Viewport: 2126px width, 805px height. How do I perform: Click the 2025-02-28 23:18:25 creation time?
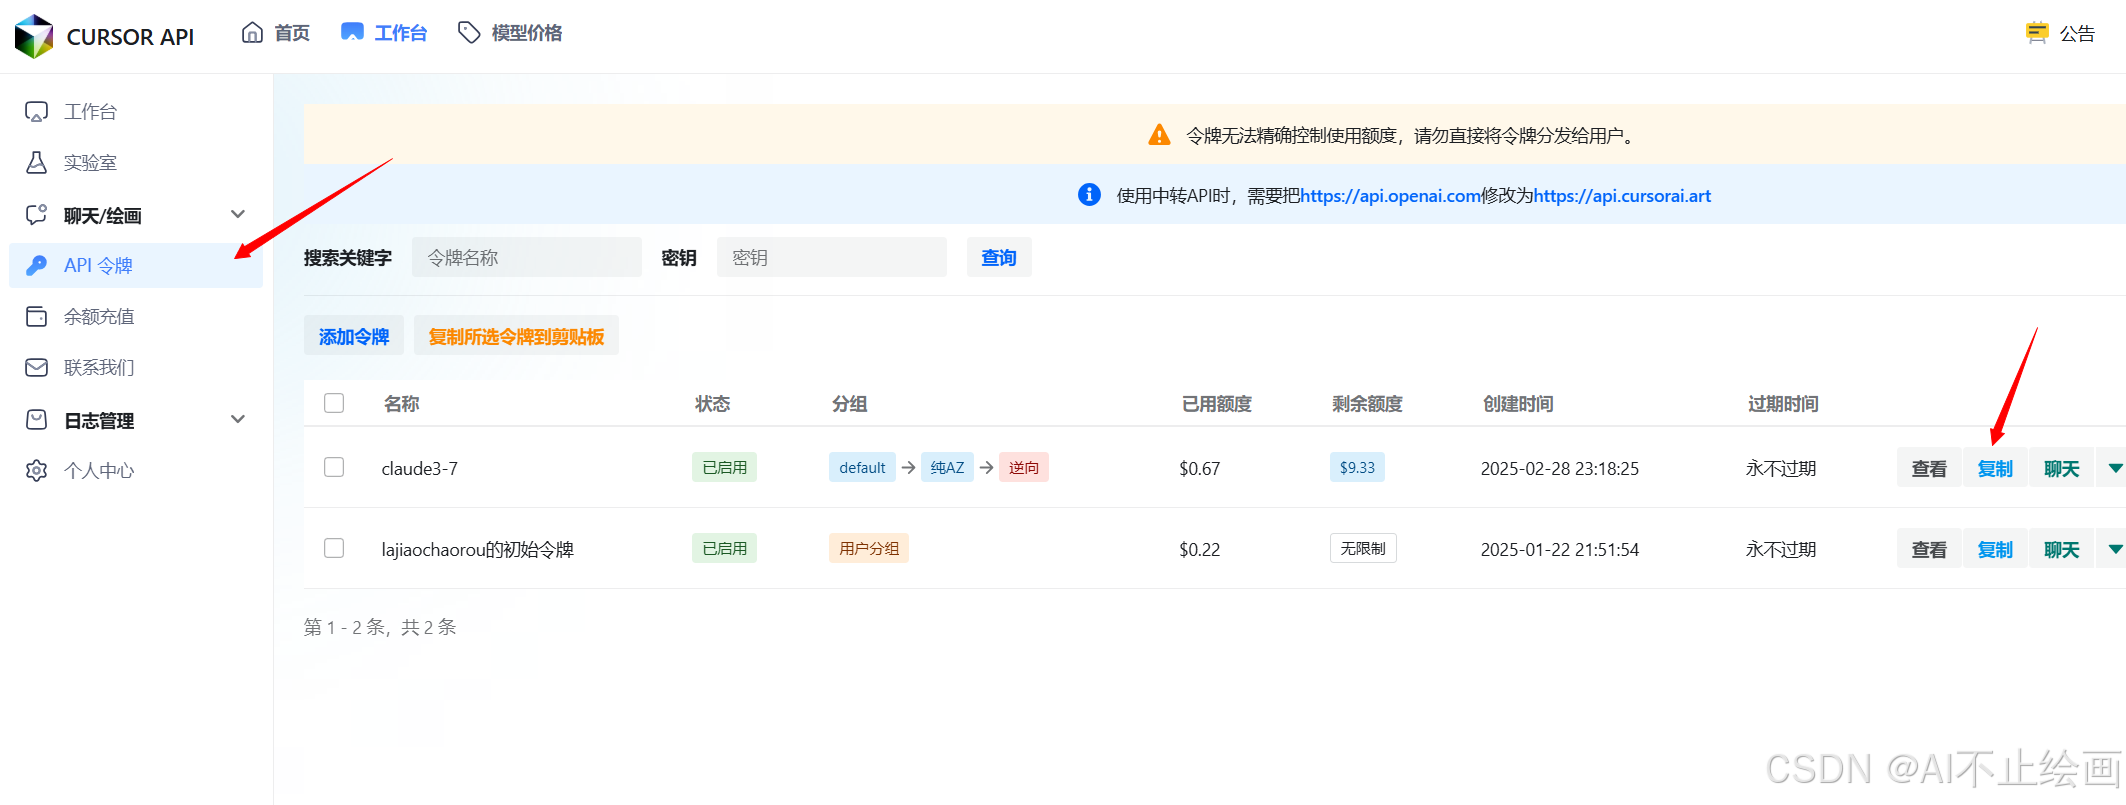[1560, 468]
